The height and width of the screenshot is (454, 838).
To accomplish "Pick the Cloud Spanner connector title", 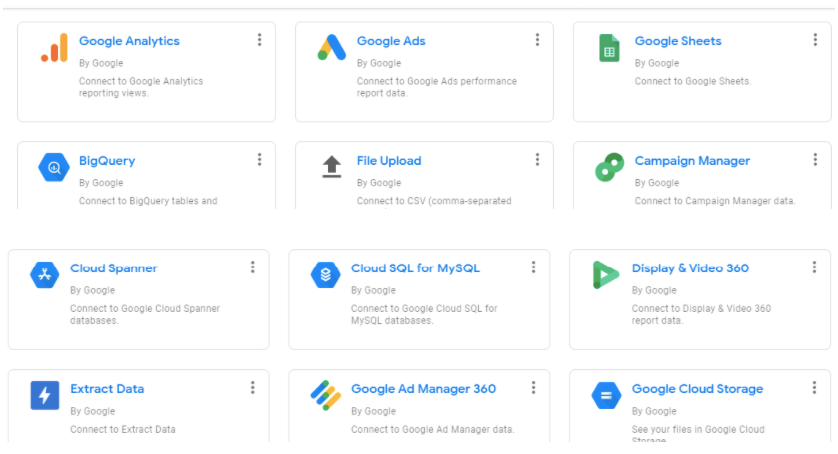I will (114, 268).
